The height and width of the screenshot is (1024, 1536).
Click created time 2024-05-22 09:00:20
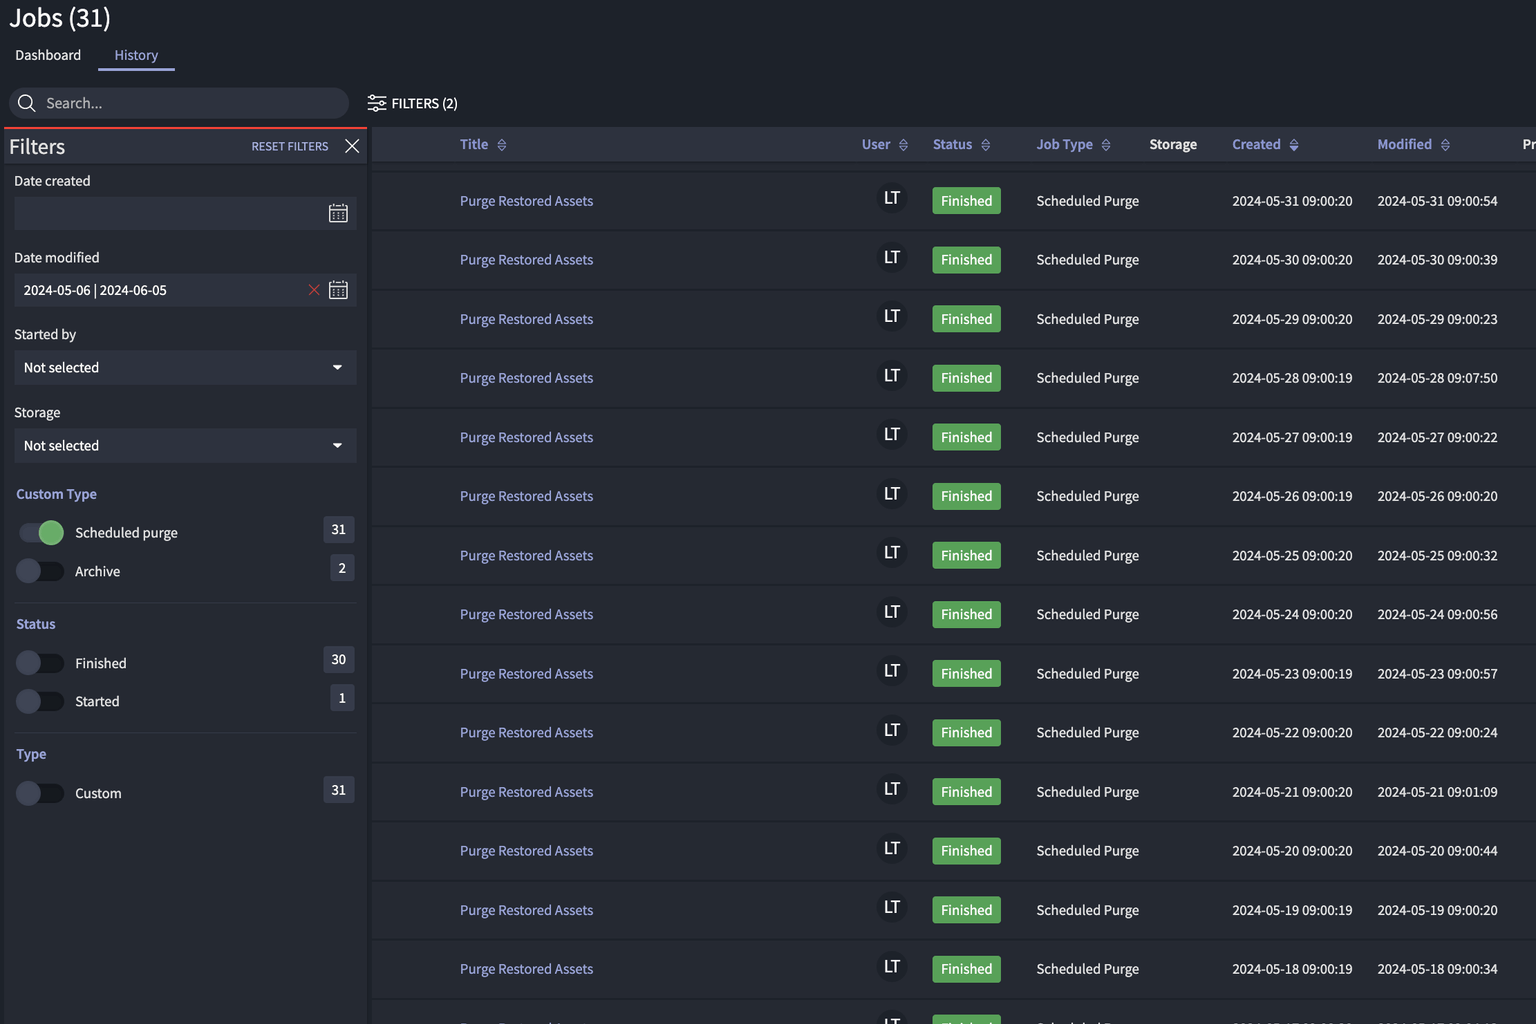(x=1292, y=733)
